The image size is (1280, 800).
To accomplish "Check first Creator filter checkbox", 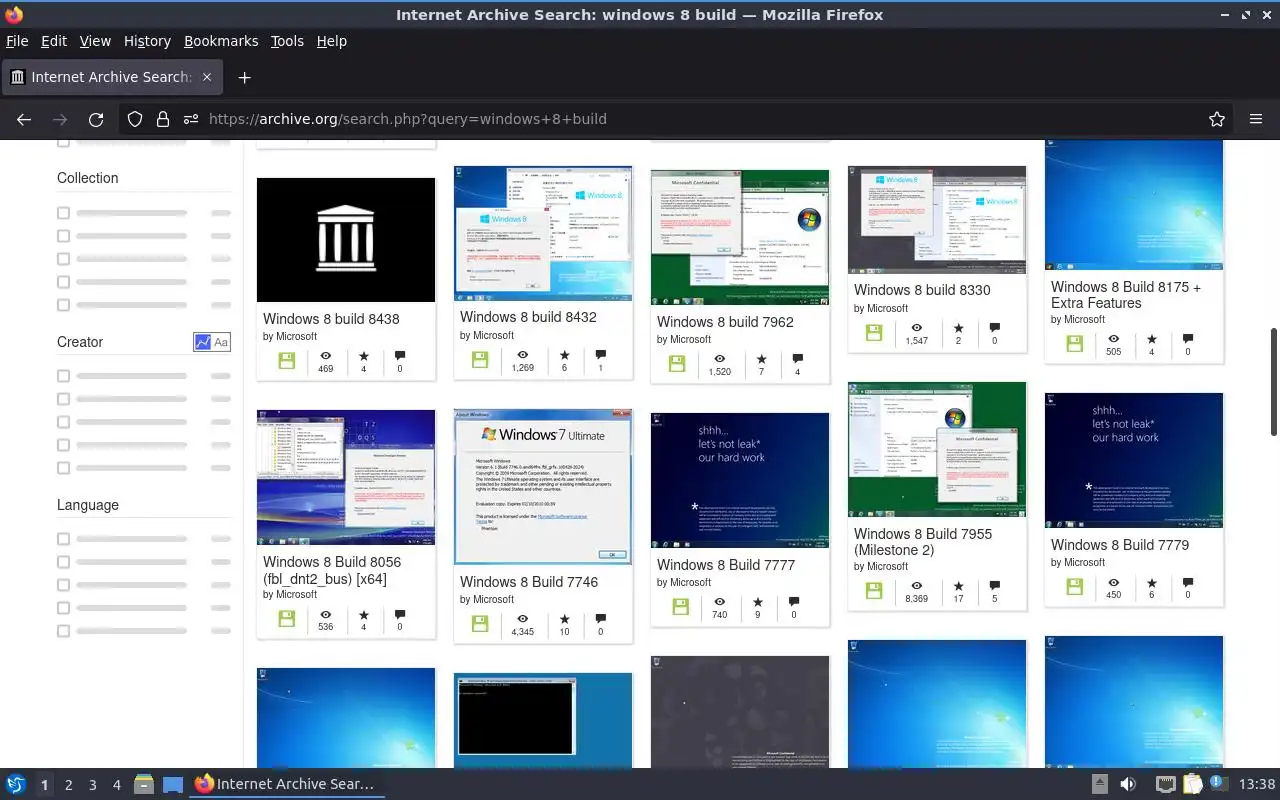I will point(63,376).
